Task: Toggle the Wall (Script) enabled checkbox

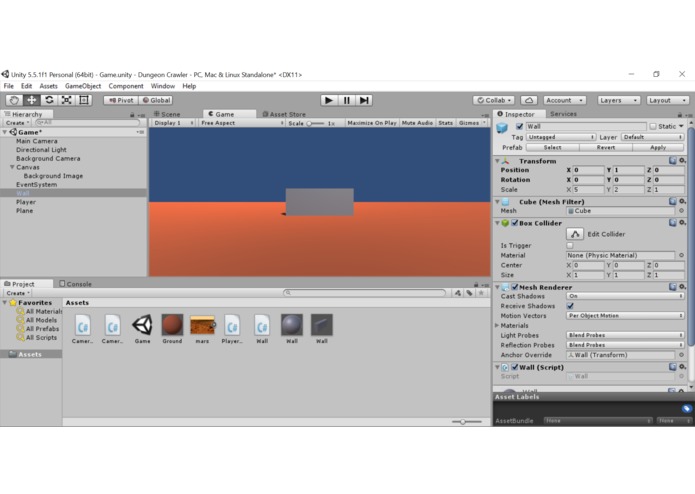Action: (515, 367)
